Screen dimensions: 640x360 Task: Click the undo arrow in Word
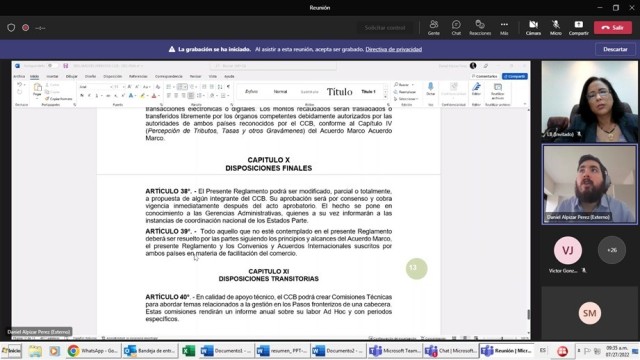pos(19,85)
